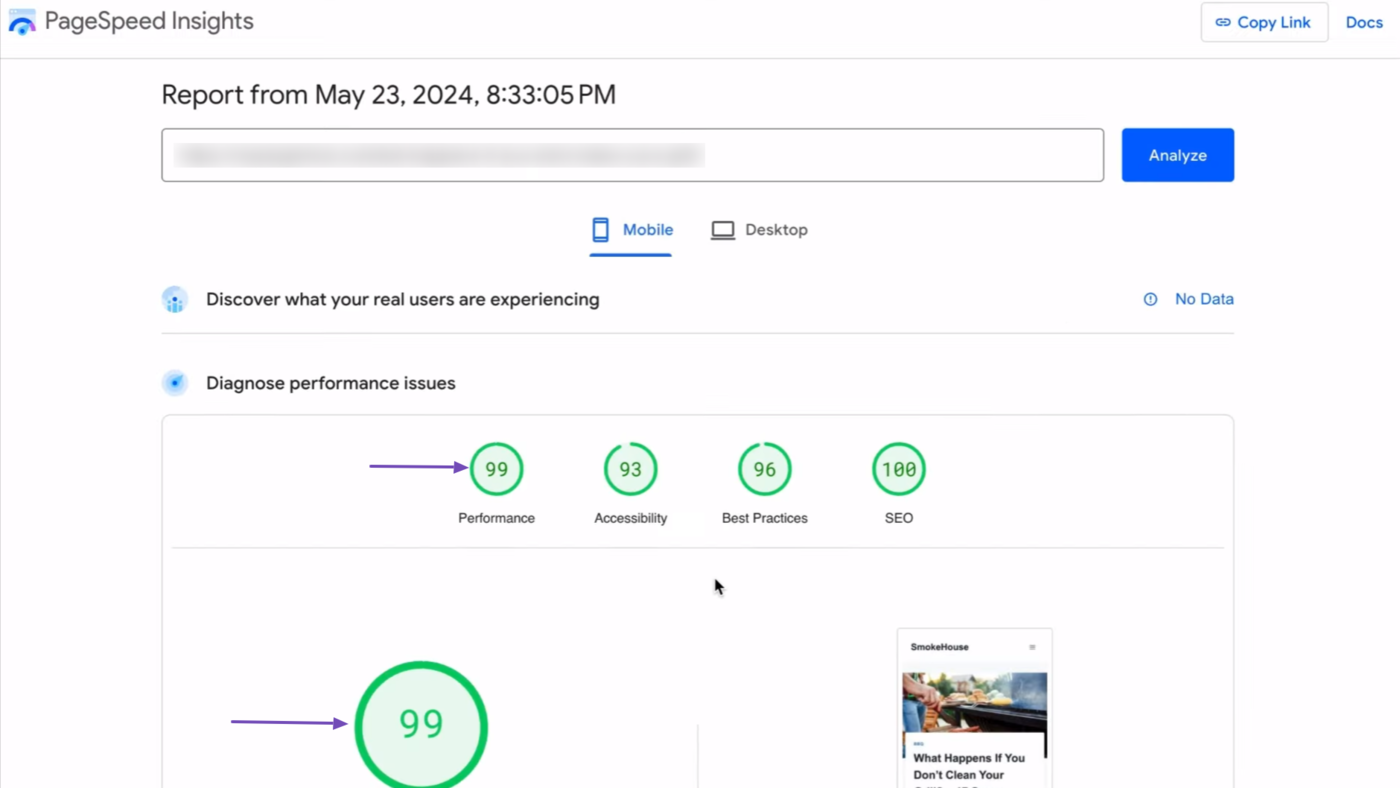Jump to the Accessibility 93 score gauge
The width and height of the screenshot is (1400, 788).
tap(630, 469)
